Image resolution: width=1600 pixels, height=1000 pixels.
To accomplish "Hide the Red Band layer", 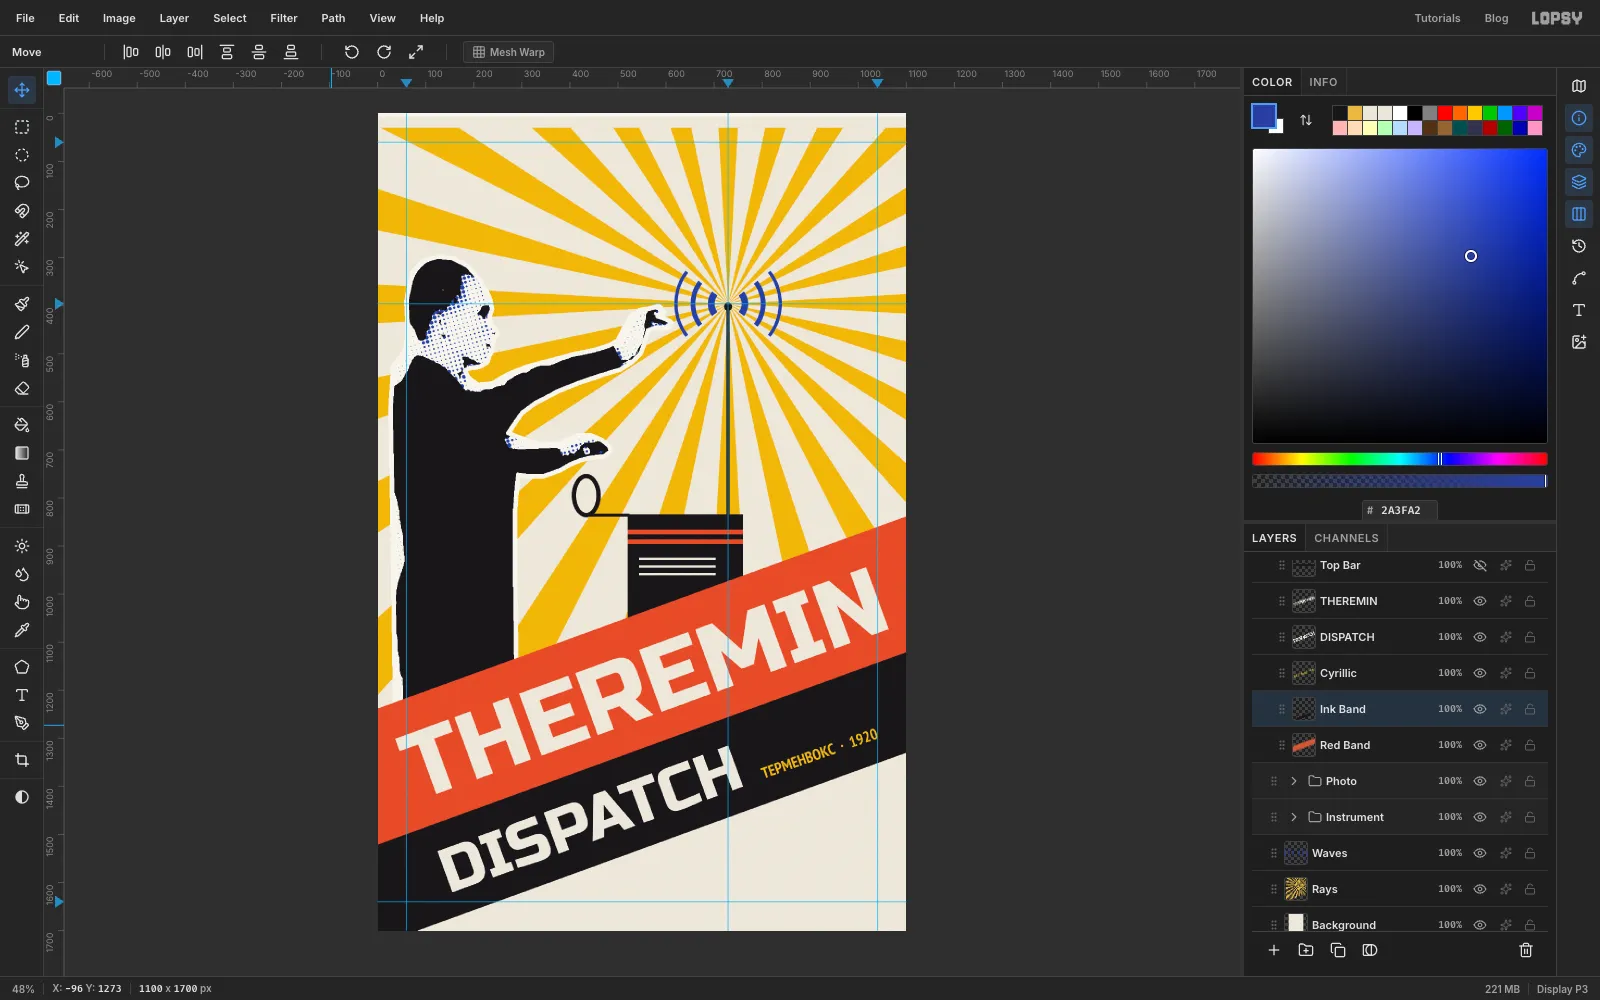I will (1480, 745).
